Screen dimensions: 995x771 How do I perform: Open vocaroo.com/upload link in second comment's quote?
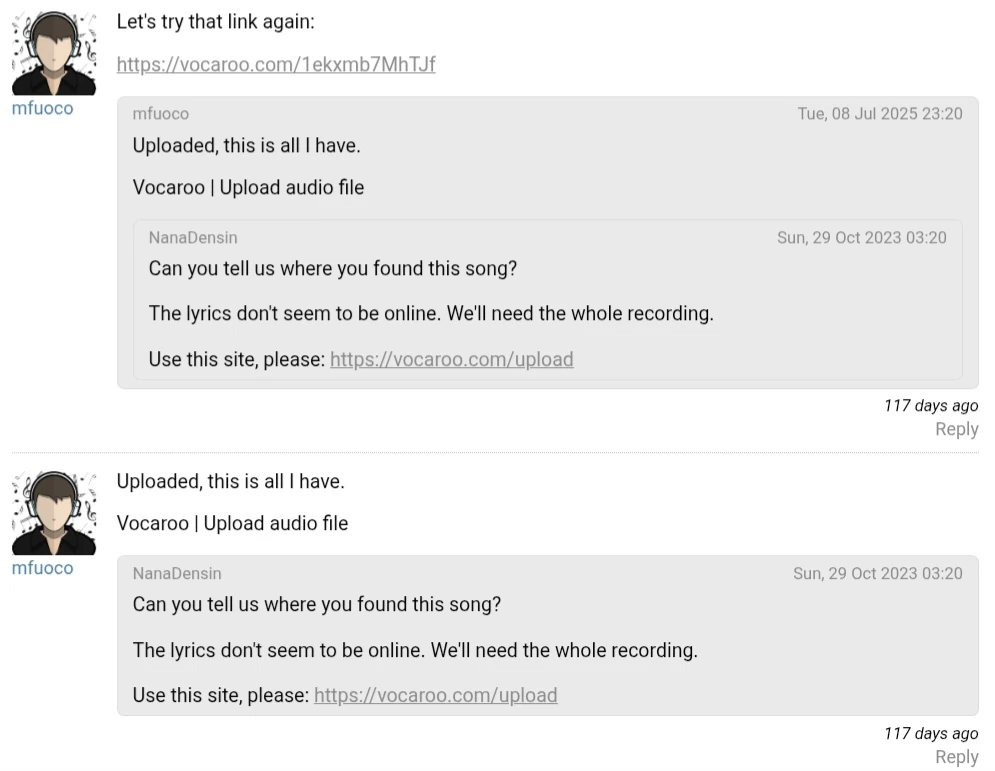(x=435, y=695)
